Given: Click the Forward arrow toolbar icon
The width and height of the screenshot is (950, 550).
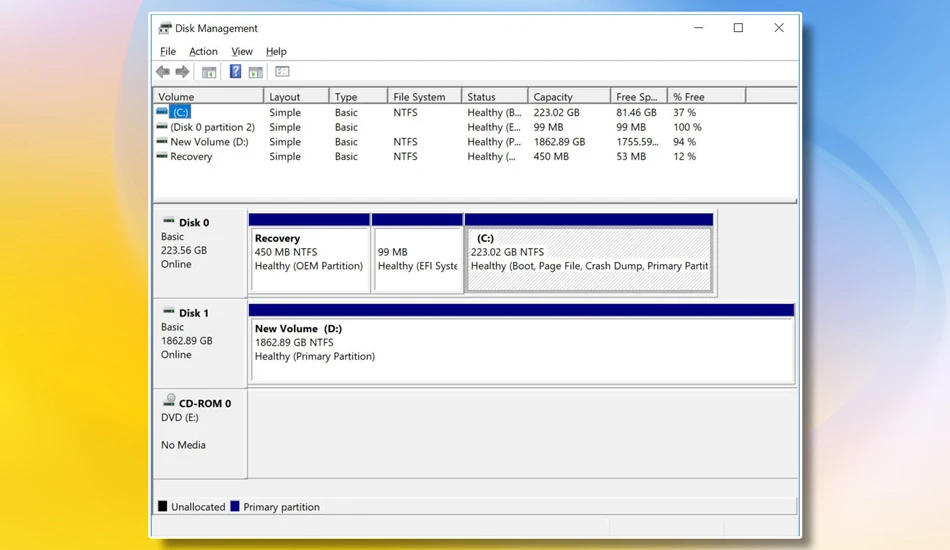Looking at the screenshot, I should click(x=182, y=71).
